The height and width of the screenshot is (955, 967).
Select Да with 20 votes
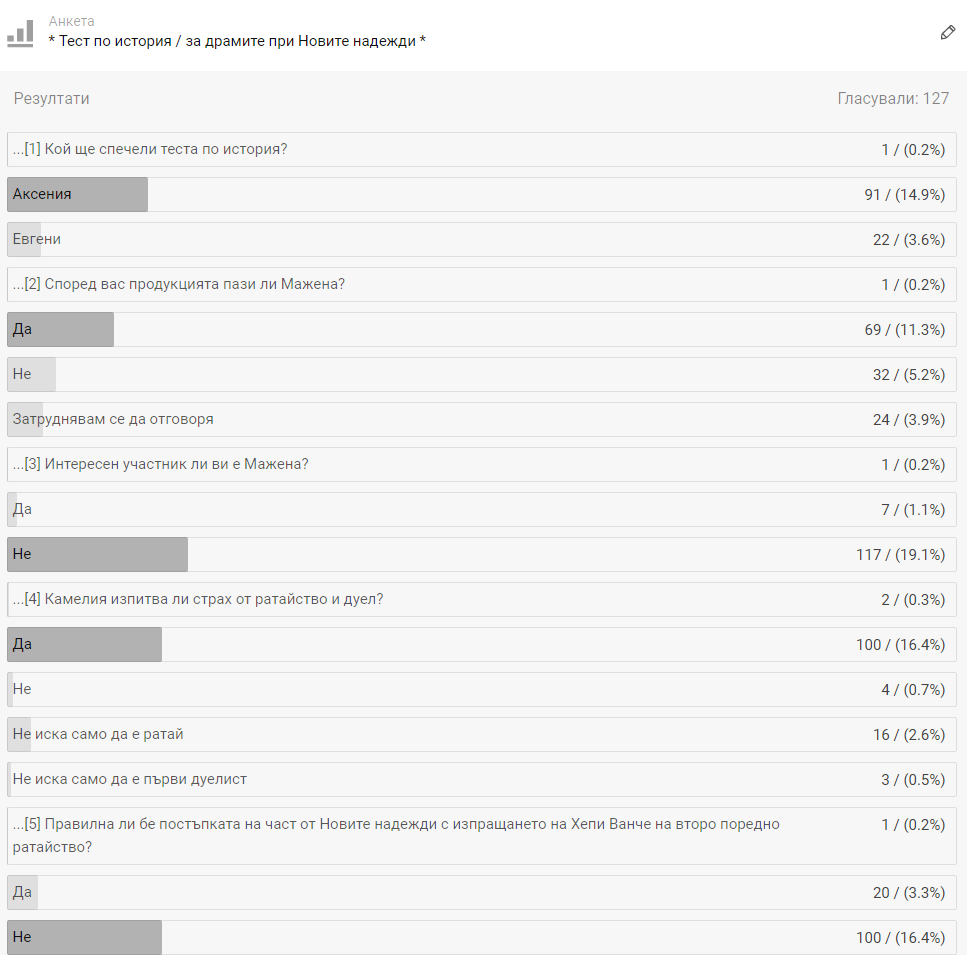482,892
